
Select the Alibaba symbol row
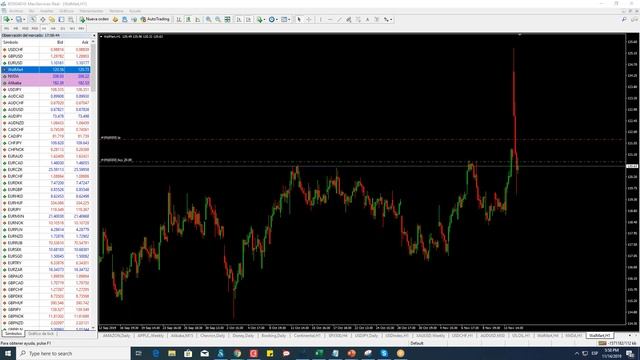(46, 83)
